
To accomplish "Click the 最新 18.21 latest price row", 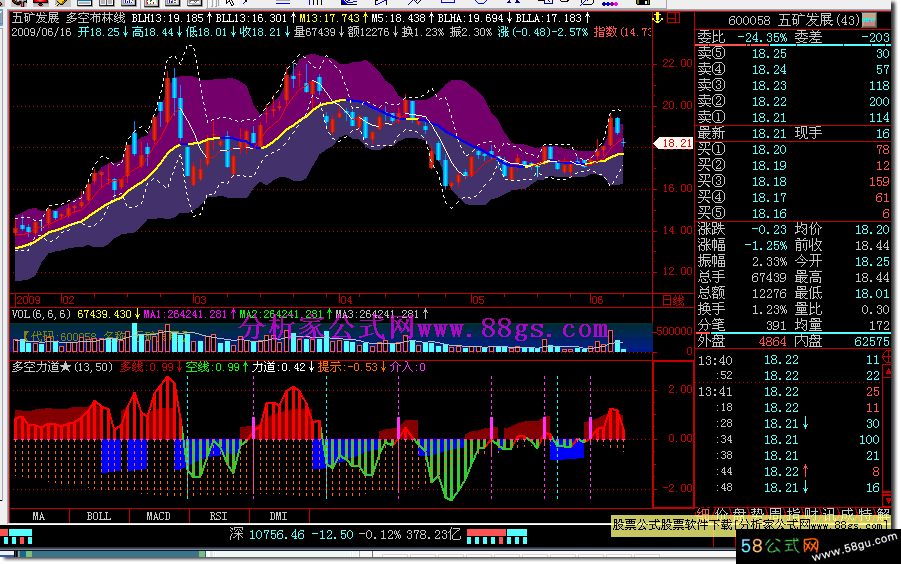I will (x=742, y=133).
